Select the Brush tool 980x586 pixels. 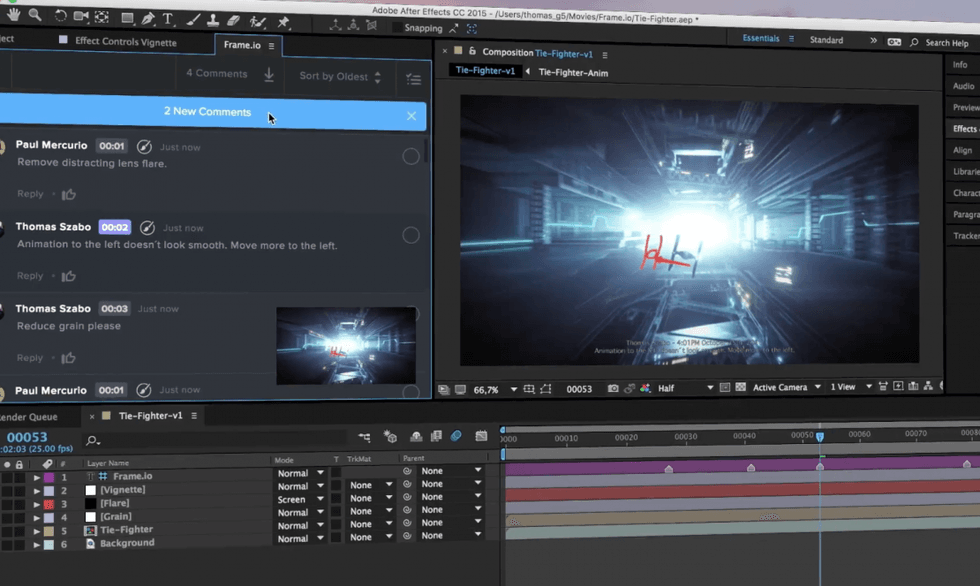click(x=193, y=21)
